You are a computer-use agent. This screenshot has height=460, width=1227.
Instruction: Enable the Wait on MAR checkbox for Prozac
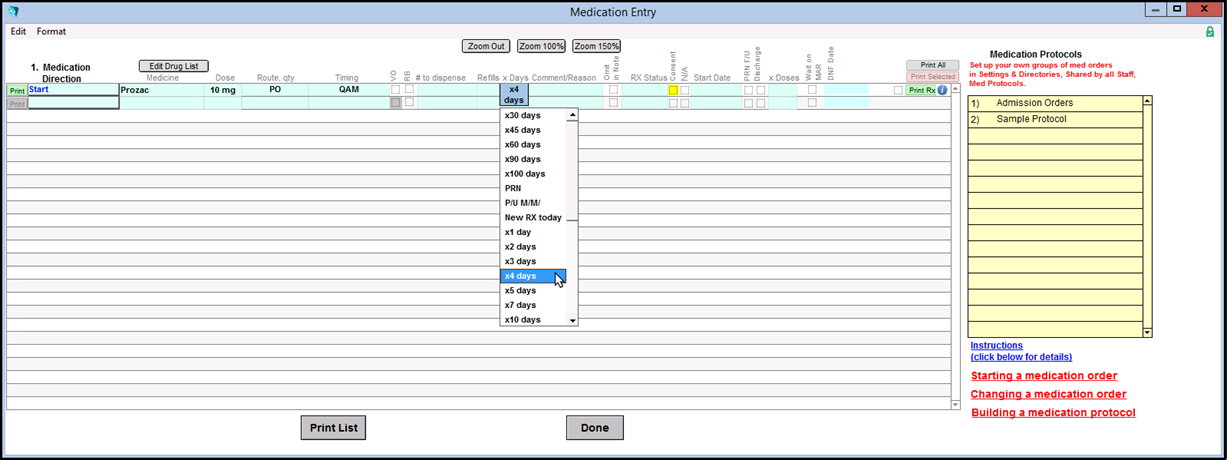812,90
